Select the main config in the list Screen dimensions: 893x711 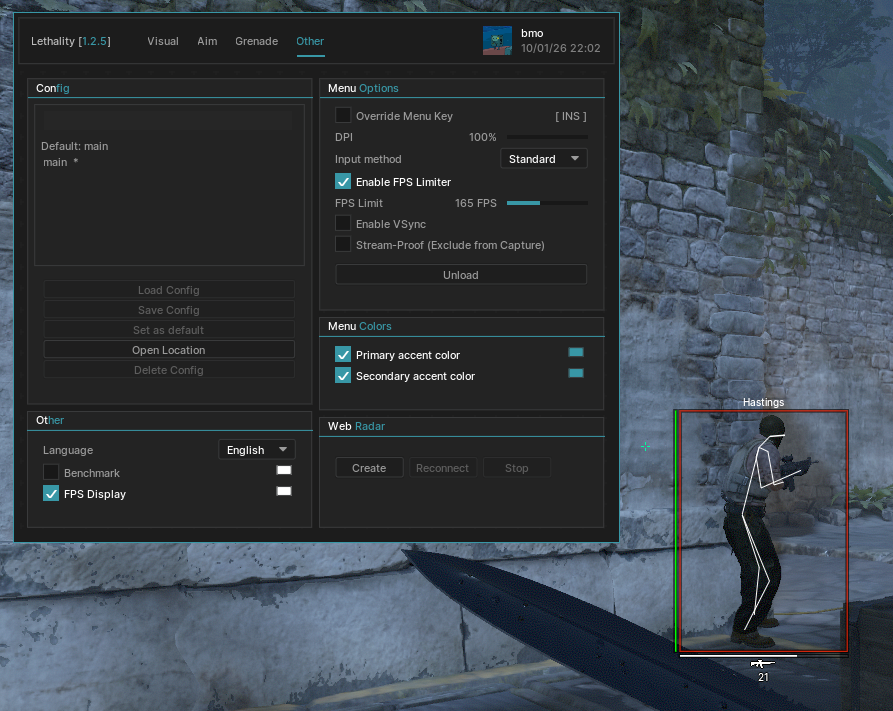pos(56,162)
